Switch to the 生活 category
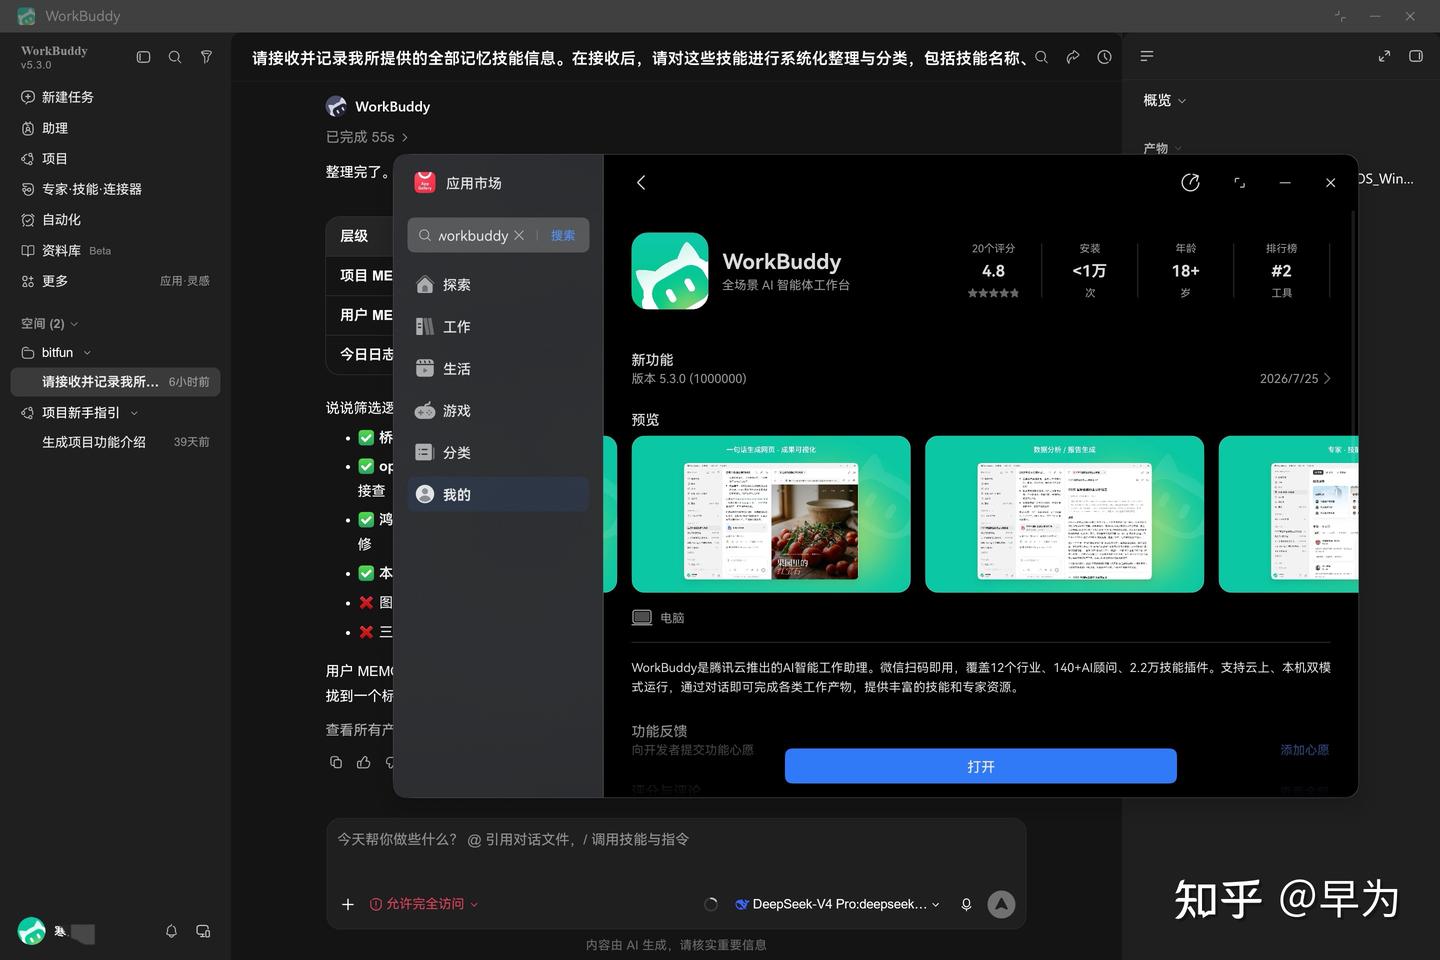 (498, 369)
